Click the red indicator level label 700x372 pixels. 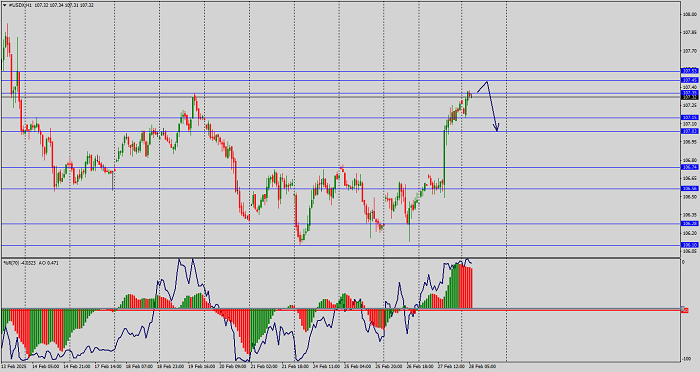tap(685, 310)
